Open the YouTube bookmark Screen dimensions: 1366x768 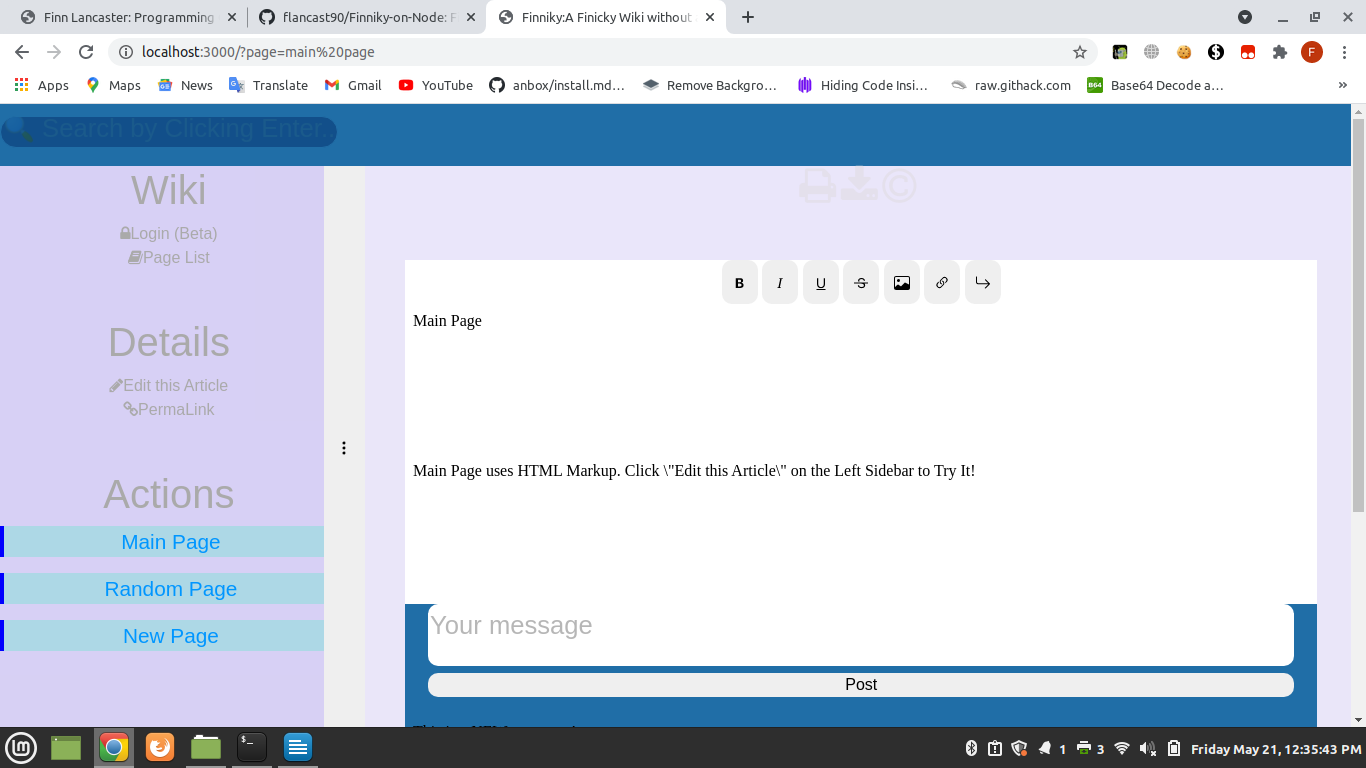click(x=436, y=85)
